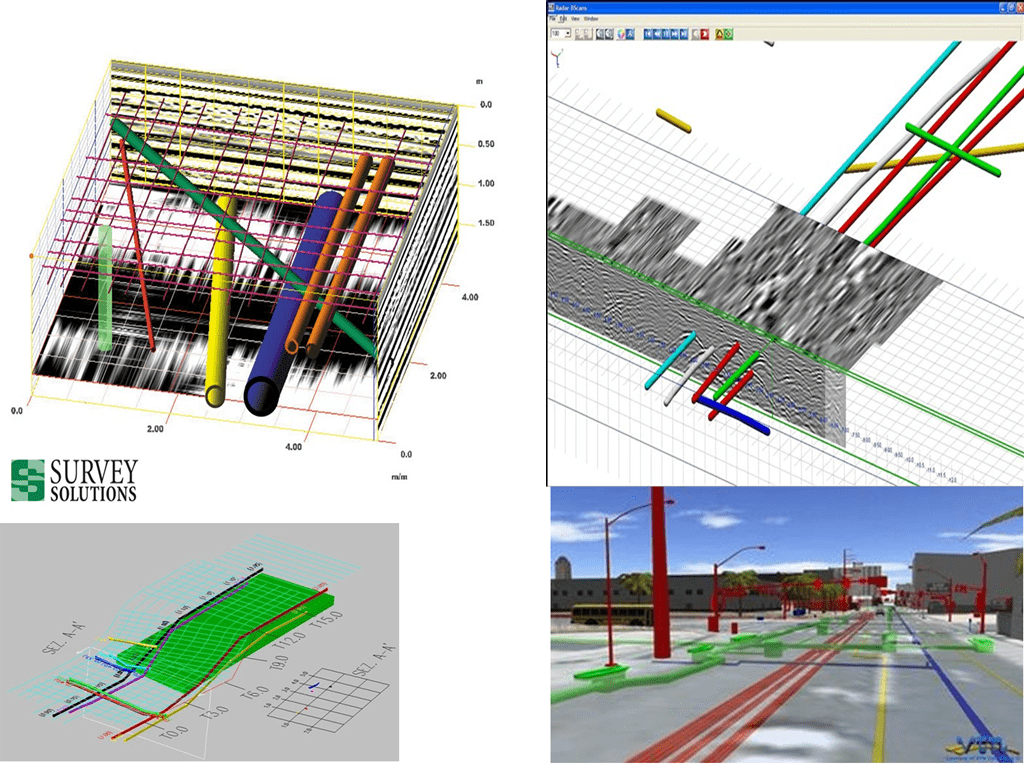
Task: Click the blue figure icon beside the palette
Action: pyautogui.click(x=631, y=34)
